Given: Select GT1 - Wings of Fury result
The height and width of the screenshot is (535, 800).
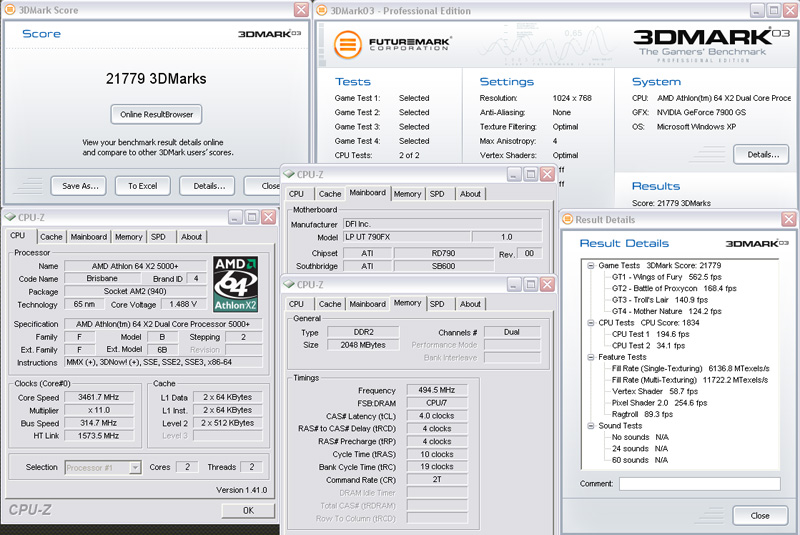Looking at the screenshot, I should pos(666,277).
